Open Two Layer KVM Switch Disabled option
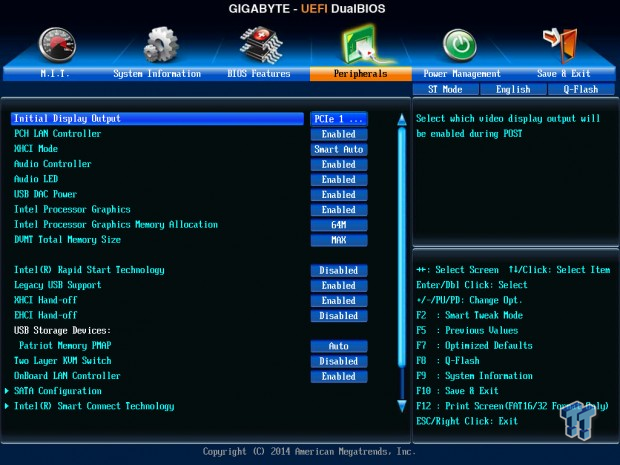Image resolution: width=620 pixels, height=465 pixels. click(x=339, y=361)
